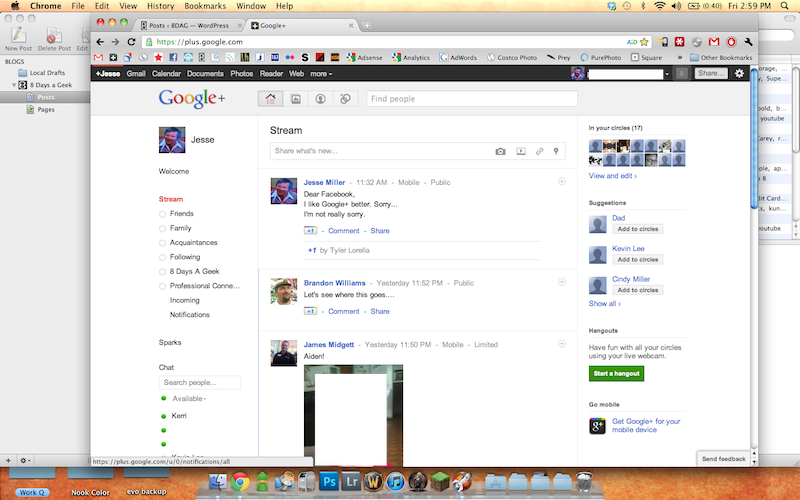The height and width of the screenshot is (500, 800).
Task: Open the Bookmarks menu in menu bar
Action: 205,6
